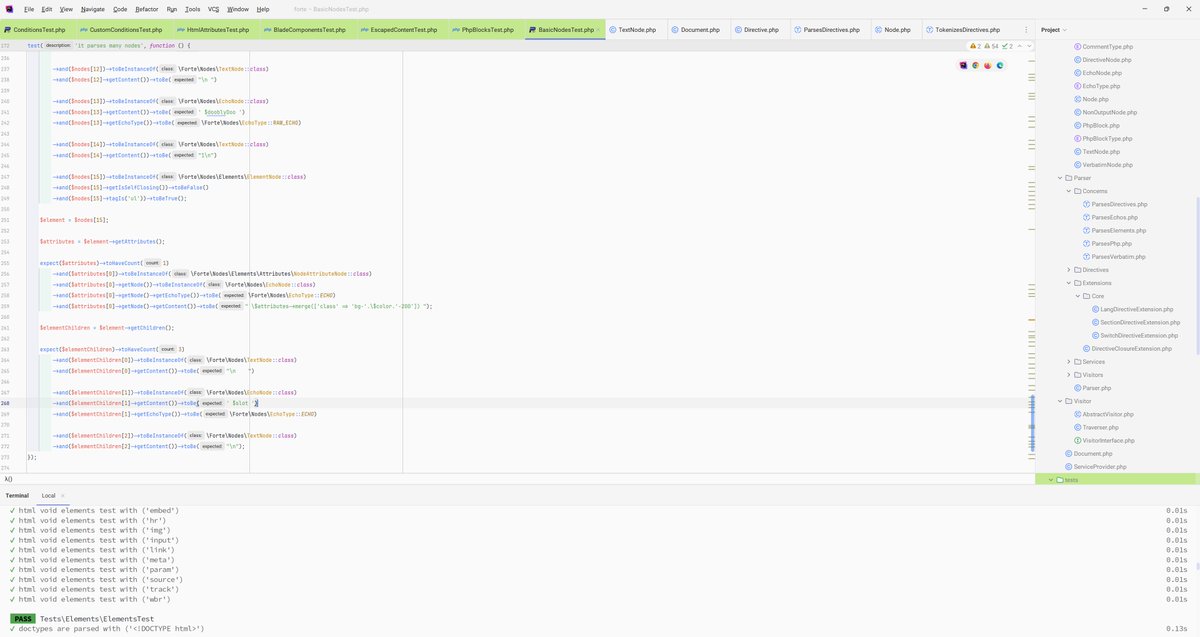Click the ' $slot ' expected value in editor
Screen dimensions: 1200x637
pos(242,403)
